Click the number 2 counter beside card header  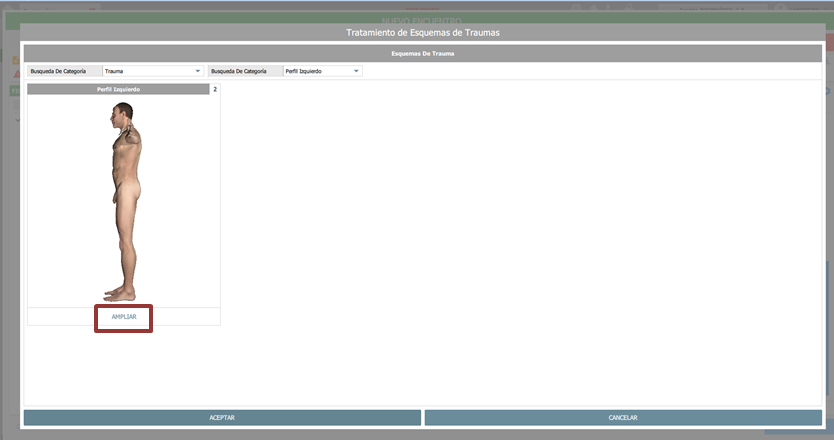click(215, 90)
